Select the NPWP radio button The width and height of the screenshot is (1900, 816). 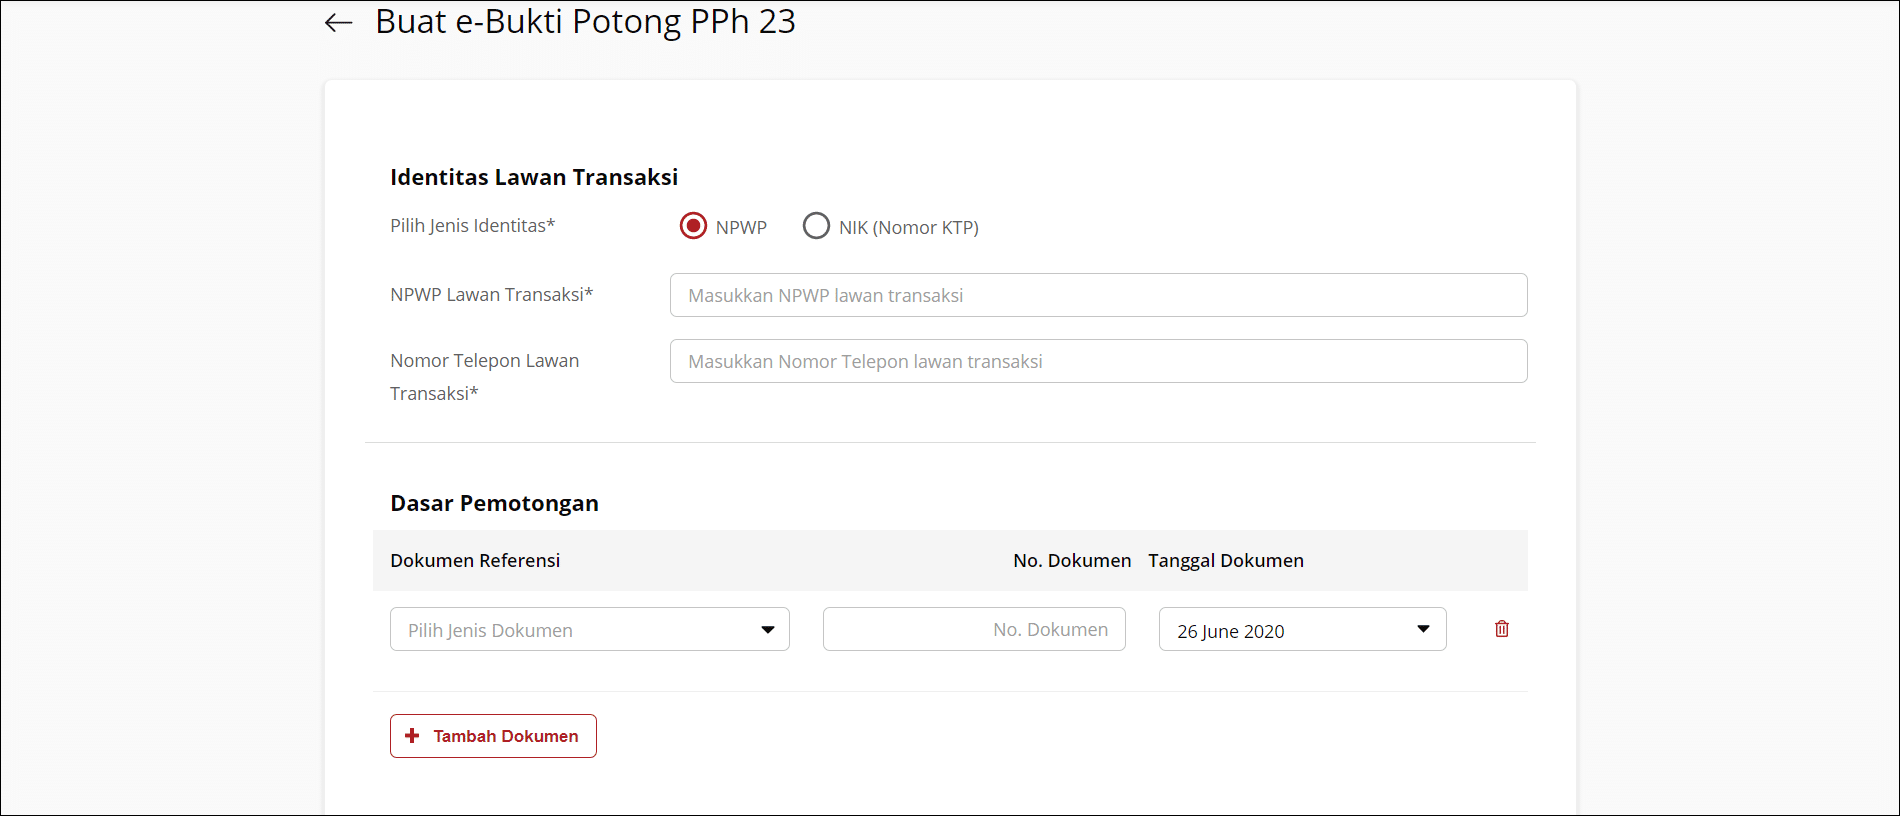tap(693, 226)
